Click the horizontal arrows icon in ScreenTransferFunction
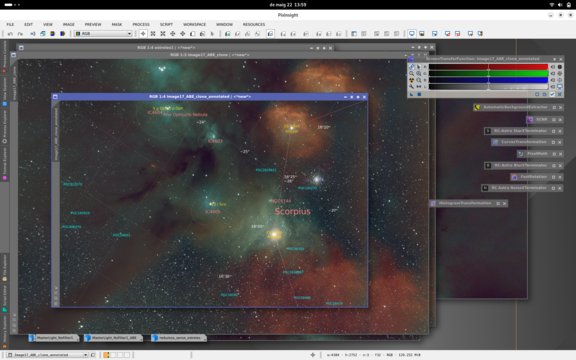The height and width of the screenshot is (360, 576). pos(418,87)
